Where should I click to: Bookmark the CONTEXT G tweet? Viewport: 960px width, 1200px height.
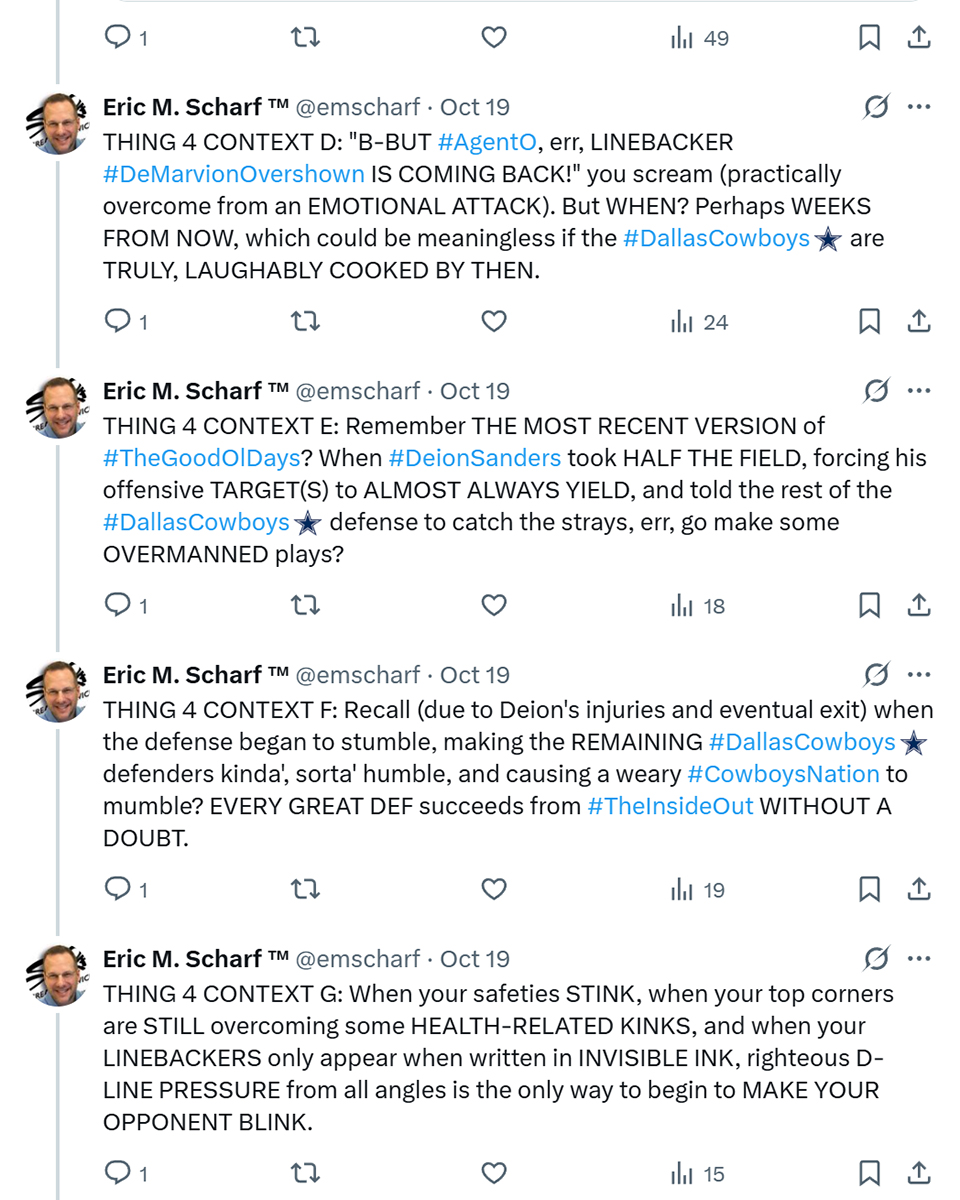click(x=870, y=1174)
